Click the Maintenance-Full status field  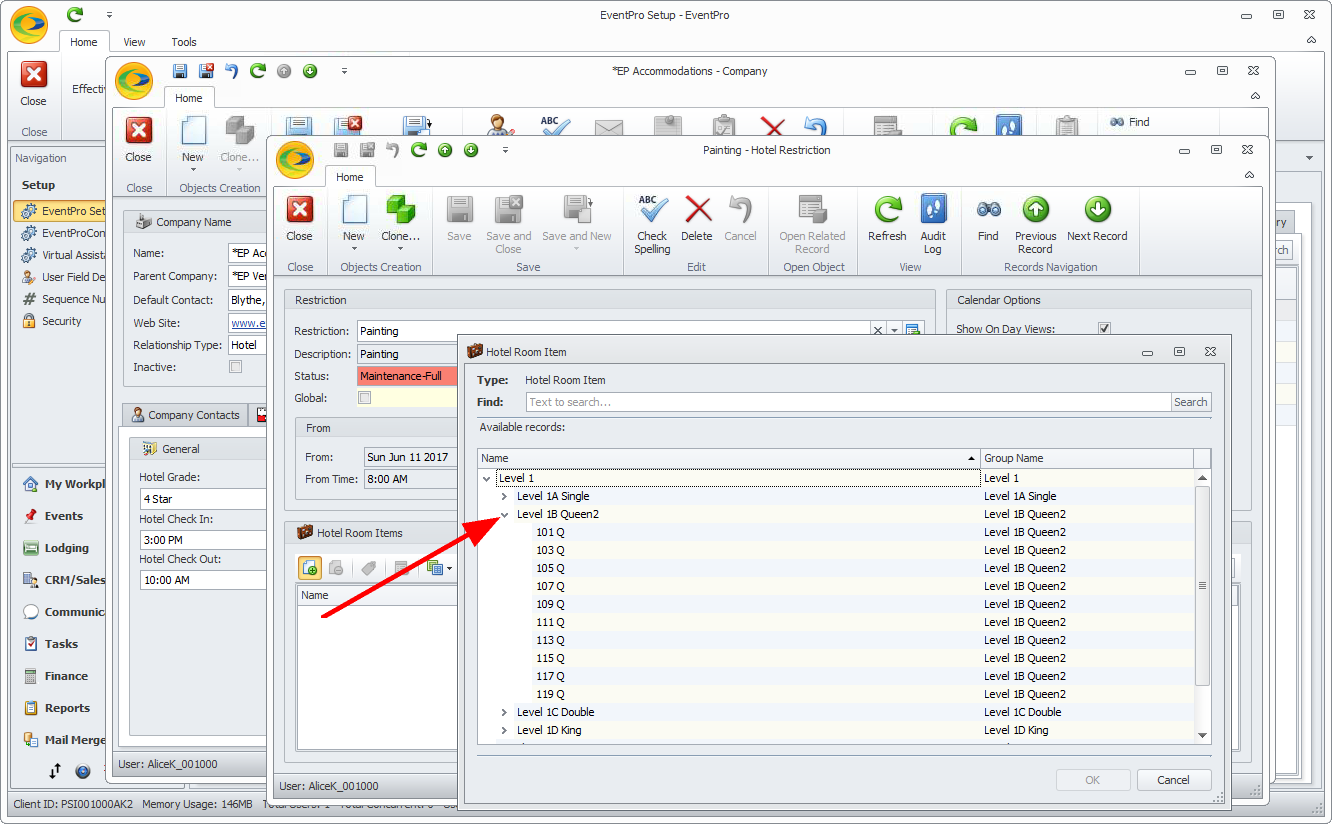tap(407, 376)
